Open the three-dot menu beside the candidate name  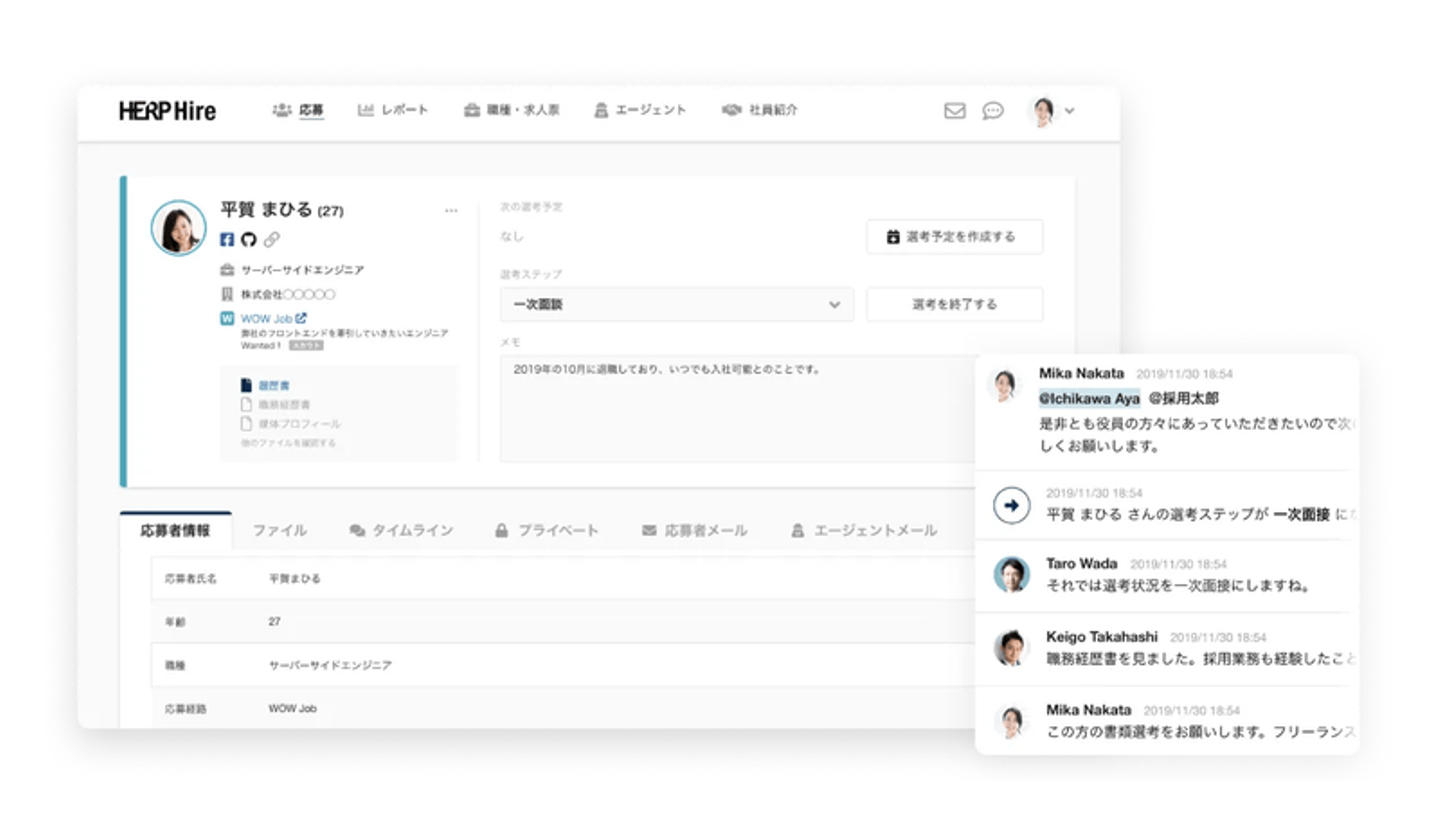point(451,211)
